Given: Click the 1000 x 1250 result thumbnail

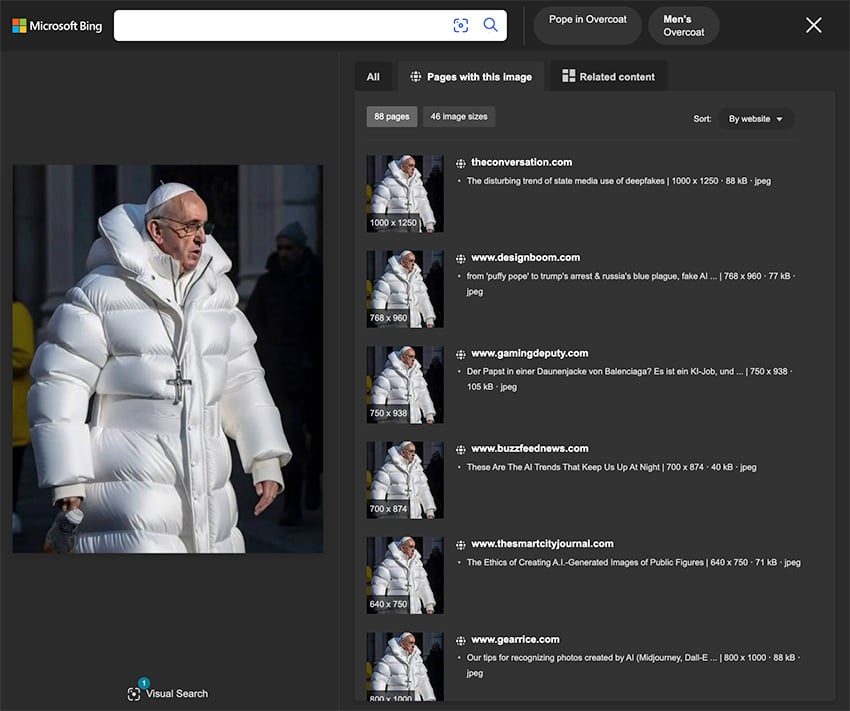Looking at the screenshot, I should coord(404,191).
